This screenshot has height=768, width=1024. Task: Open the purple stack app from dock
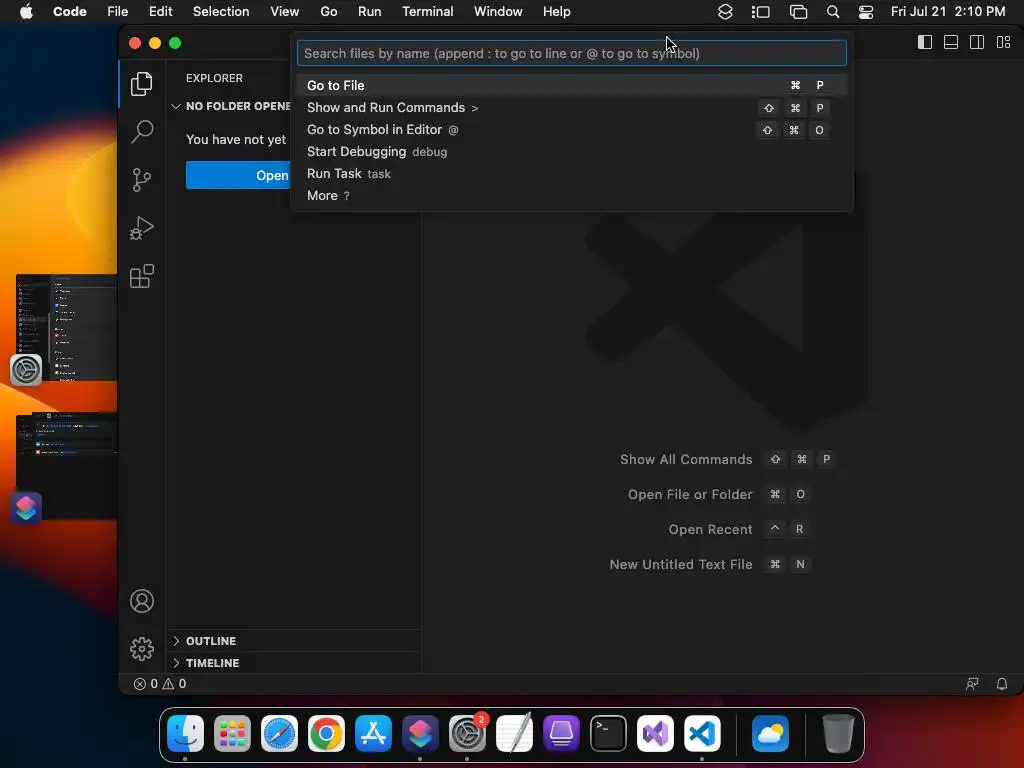tap(561, 733)
